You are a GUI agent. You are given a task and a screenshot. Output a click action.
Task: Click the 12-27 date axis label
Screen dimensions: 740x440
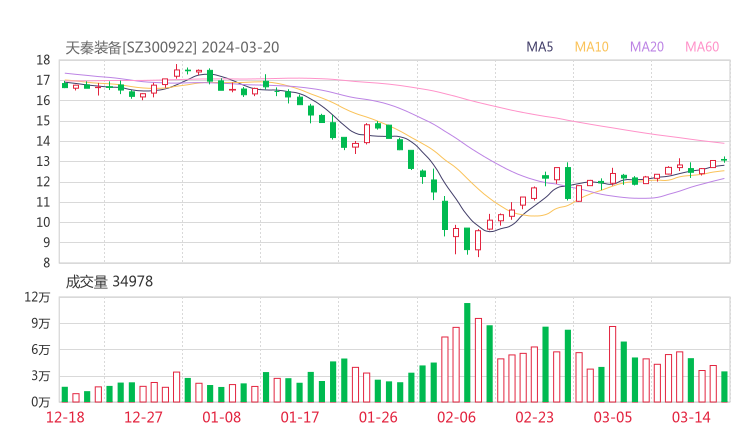click(143, 417)
